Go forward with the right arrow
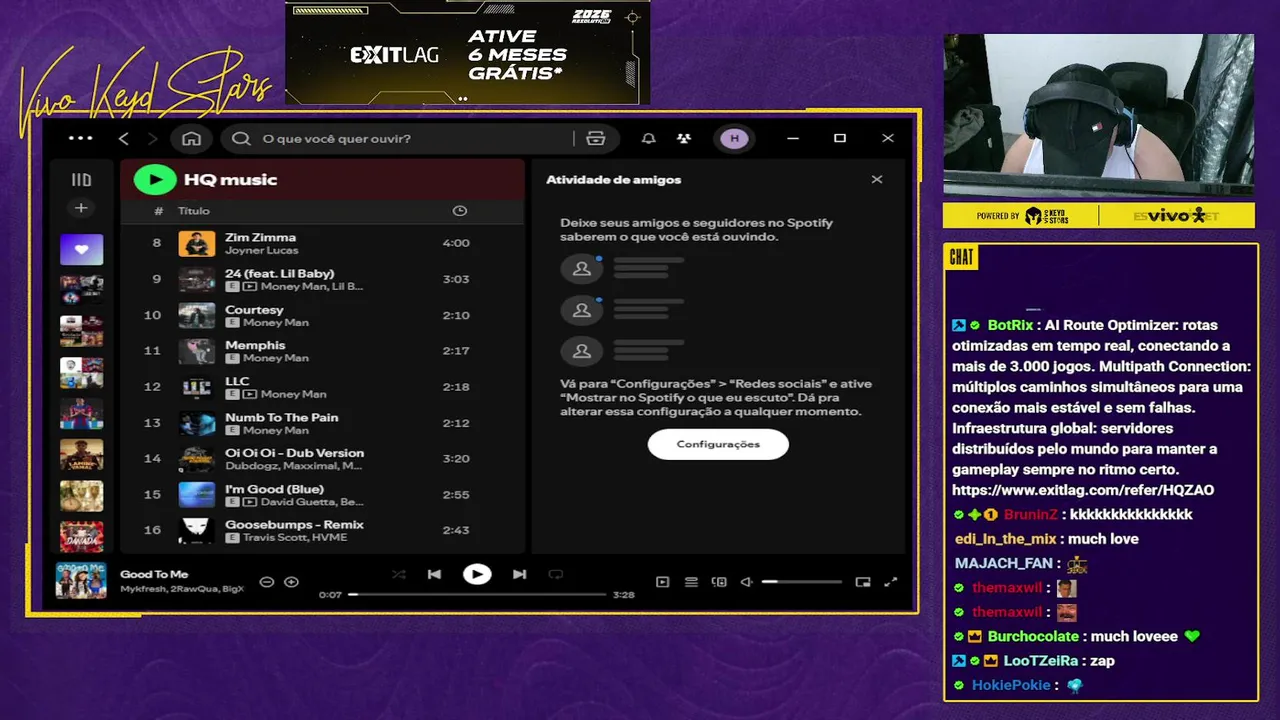The width and height of the screenshot is (1280, 720). point(152,139)
